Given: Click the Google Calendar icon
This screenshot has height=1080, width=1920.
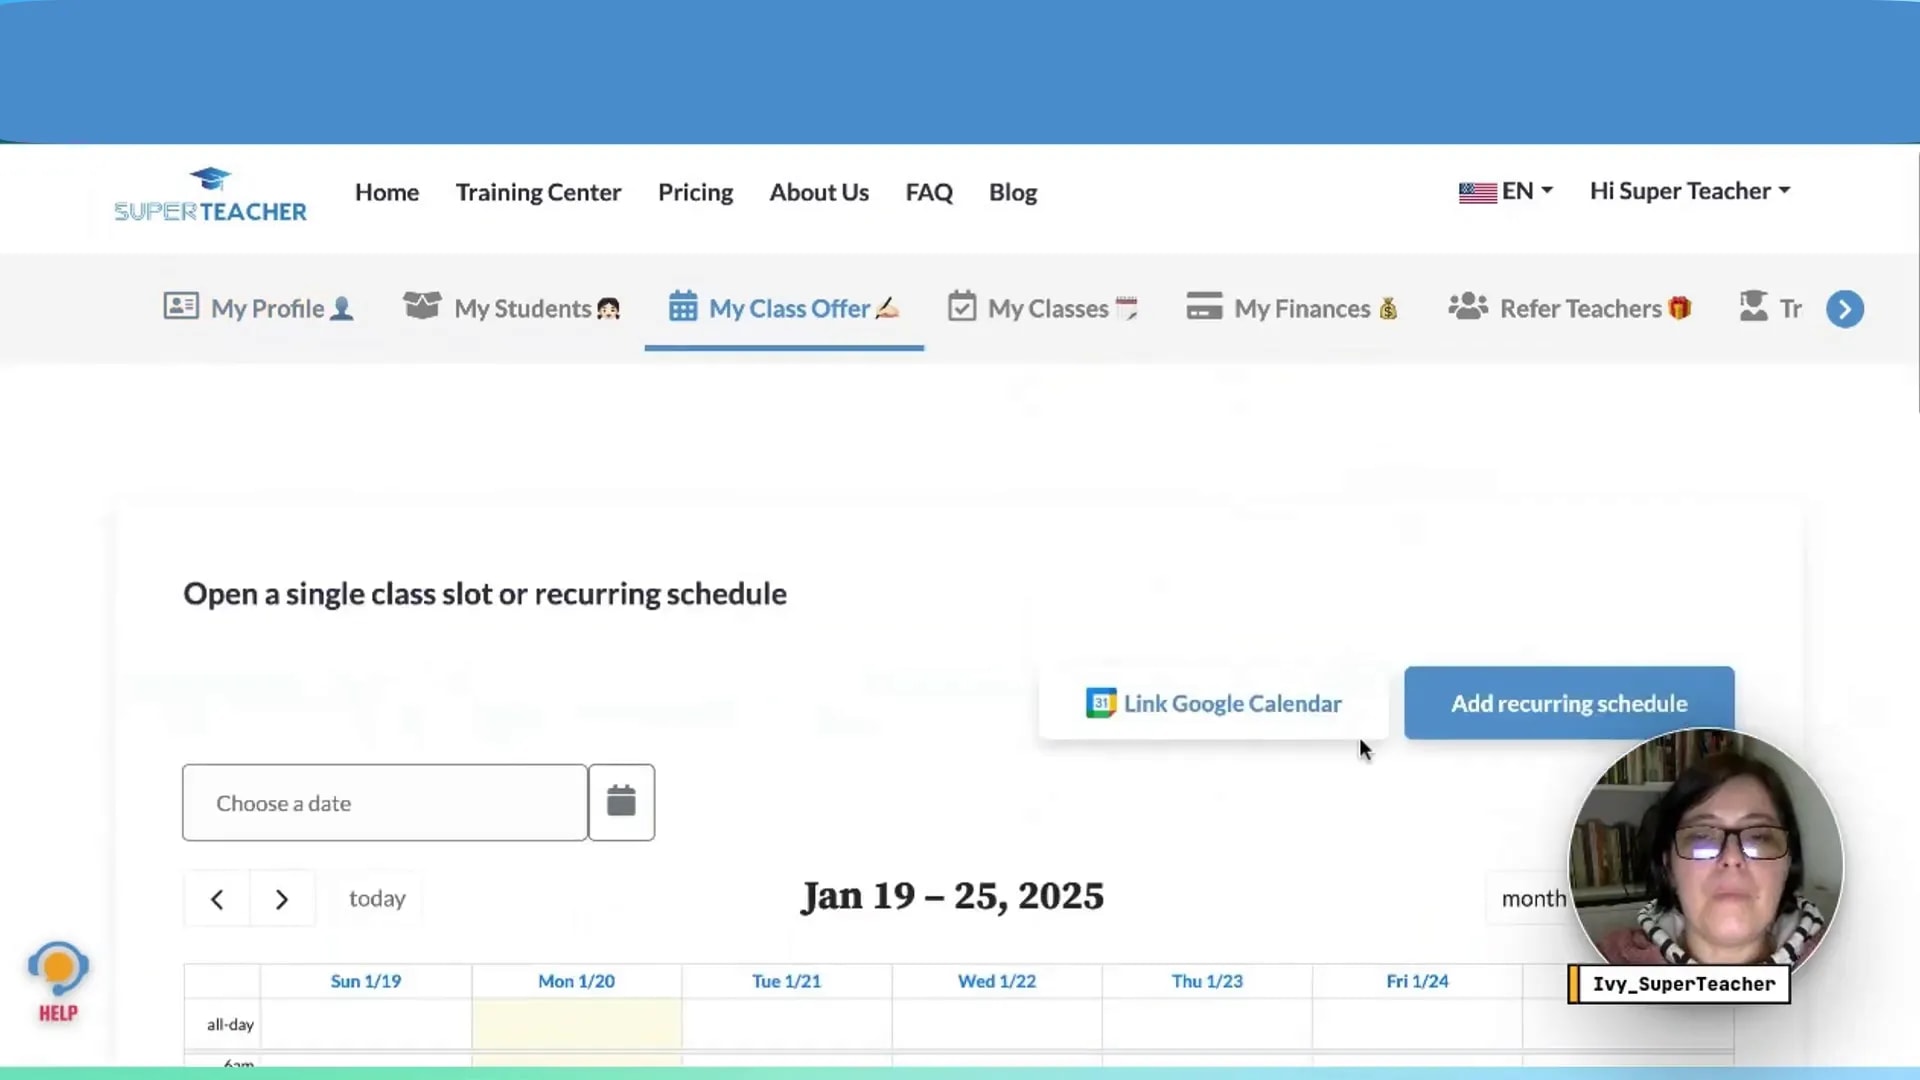Looking at the screenshot, I should point(1100,702).
